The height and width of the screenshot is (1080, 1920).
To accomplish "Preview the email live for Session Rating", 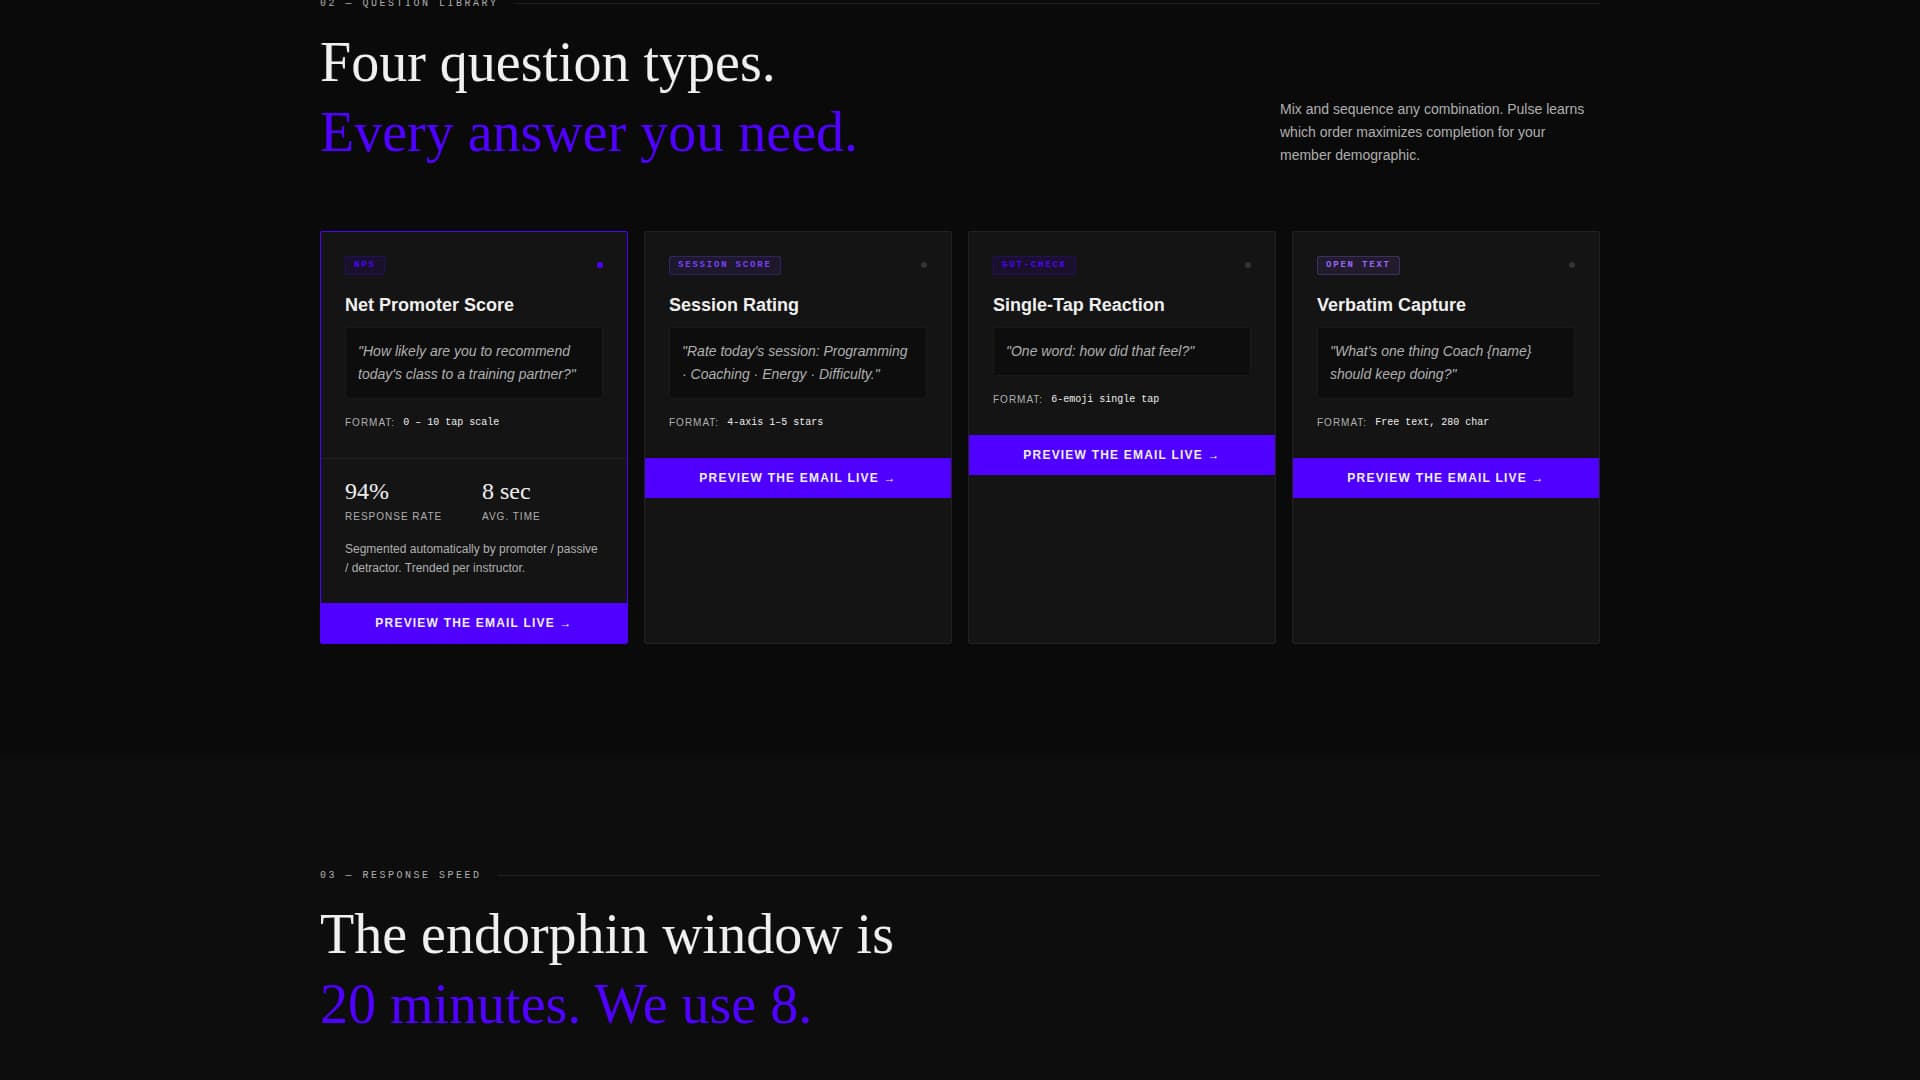I will [797, 478].
